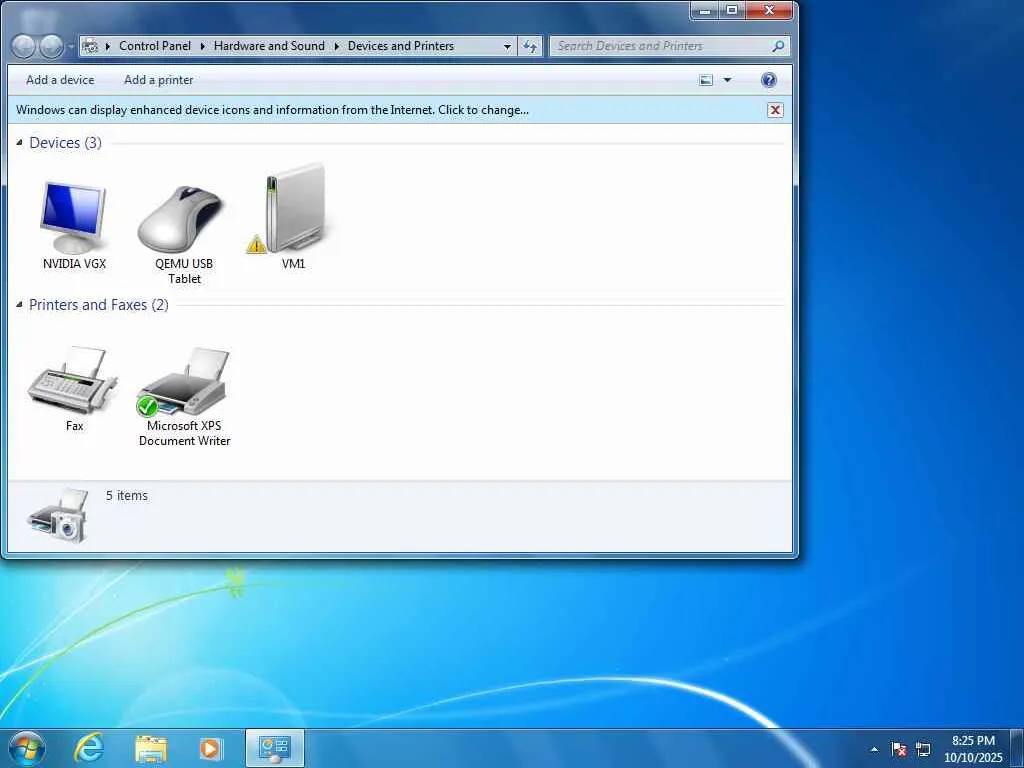Image resolution: width=1024 pixels, height=768 pixels.
Task: Click the Back navigation arrow
Action: [24, 46]
